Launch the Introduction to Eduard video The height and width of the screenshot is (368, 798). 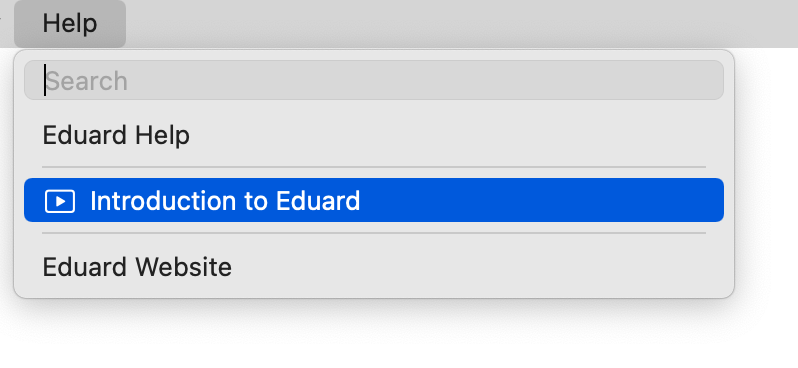[374, 200]
